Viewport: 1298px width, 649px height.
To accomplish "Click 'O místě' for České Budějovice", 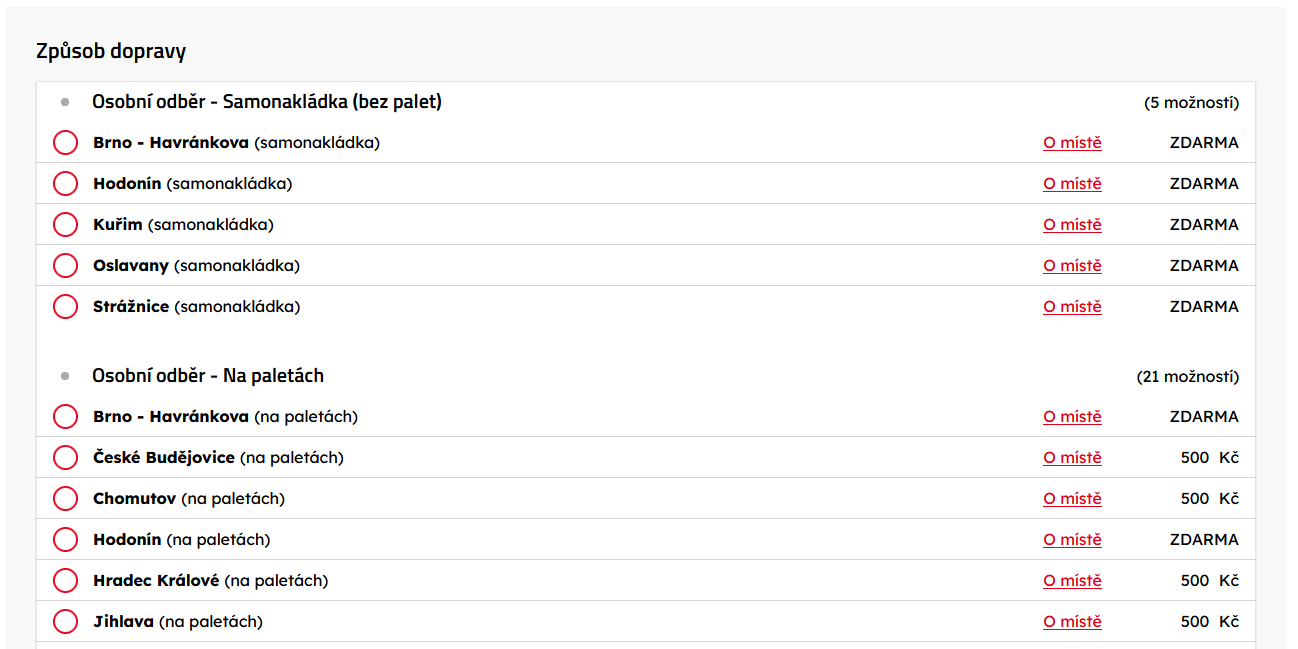I will tap(1072, 458).
